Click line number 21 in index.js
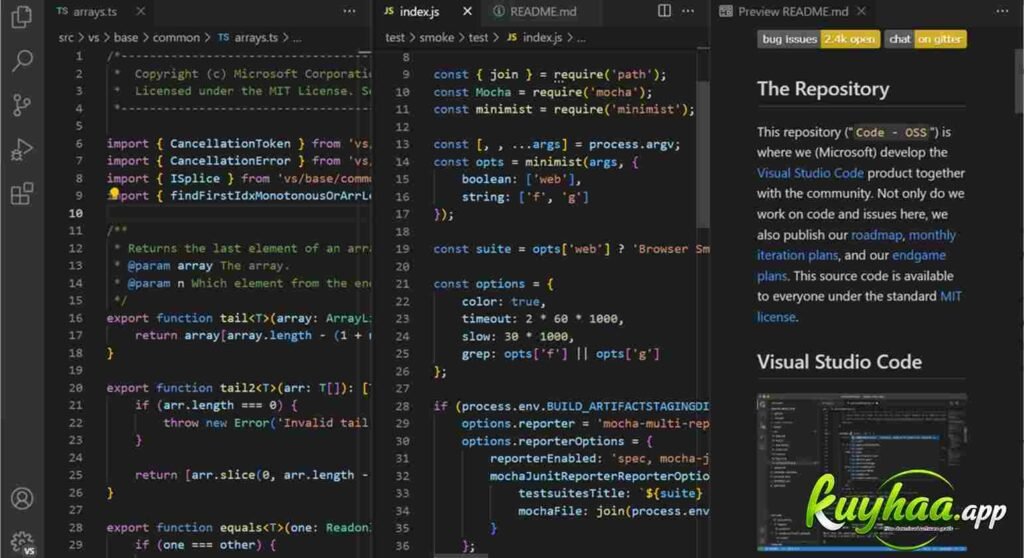 [x=402, y=284]
